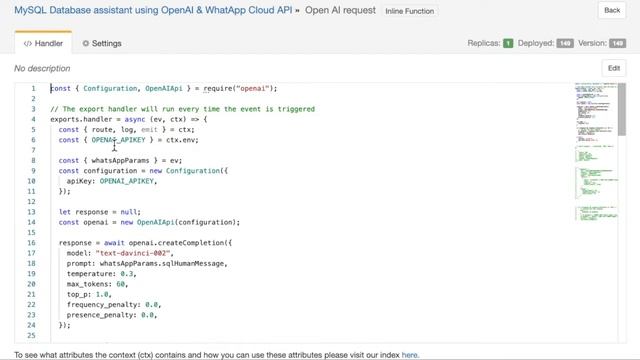Click line number 16 in gutter
640x360 pixels.
(31, 243)
